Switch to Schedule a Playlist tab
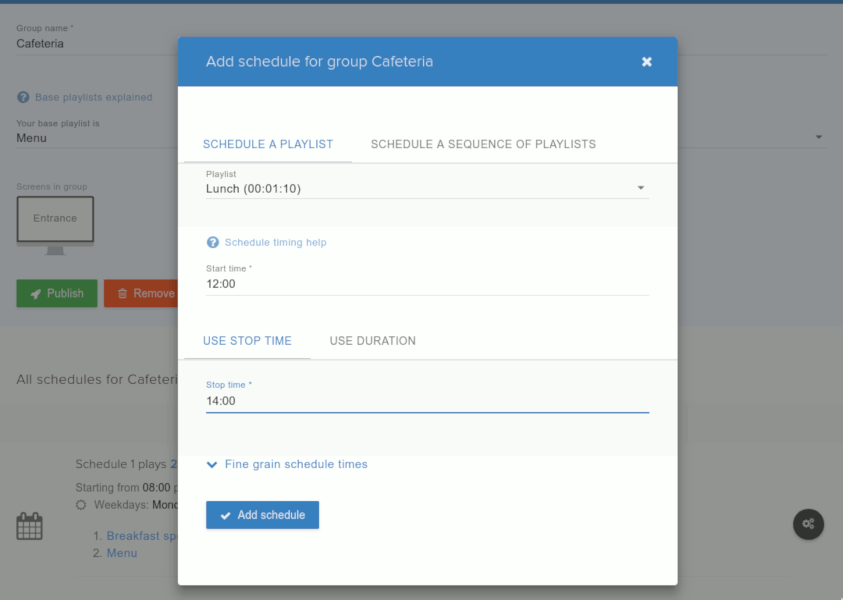Image resolution: width=843 pixels, height=600 pixels. [x=268, y=144]
